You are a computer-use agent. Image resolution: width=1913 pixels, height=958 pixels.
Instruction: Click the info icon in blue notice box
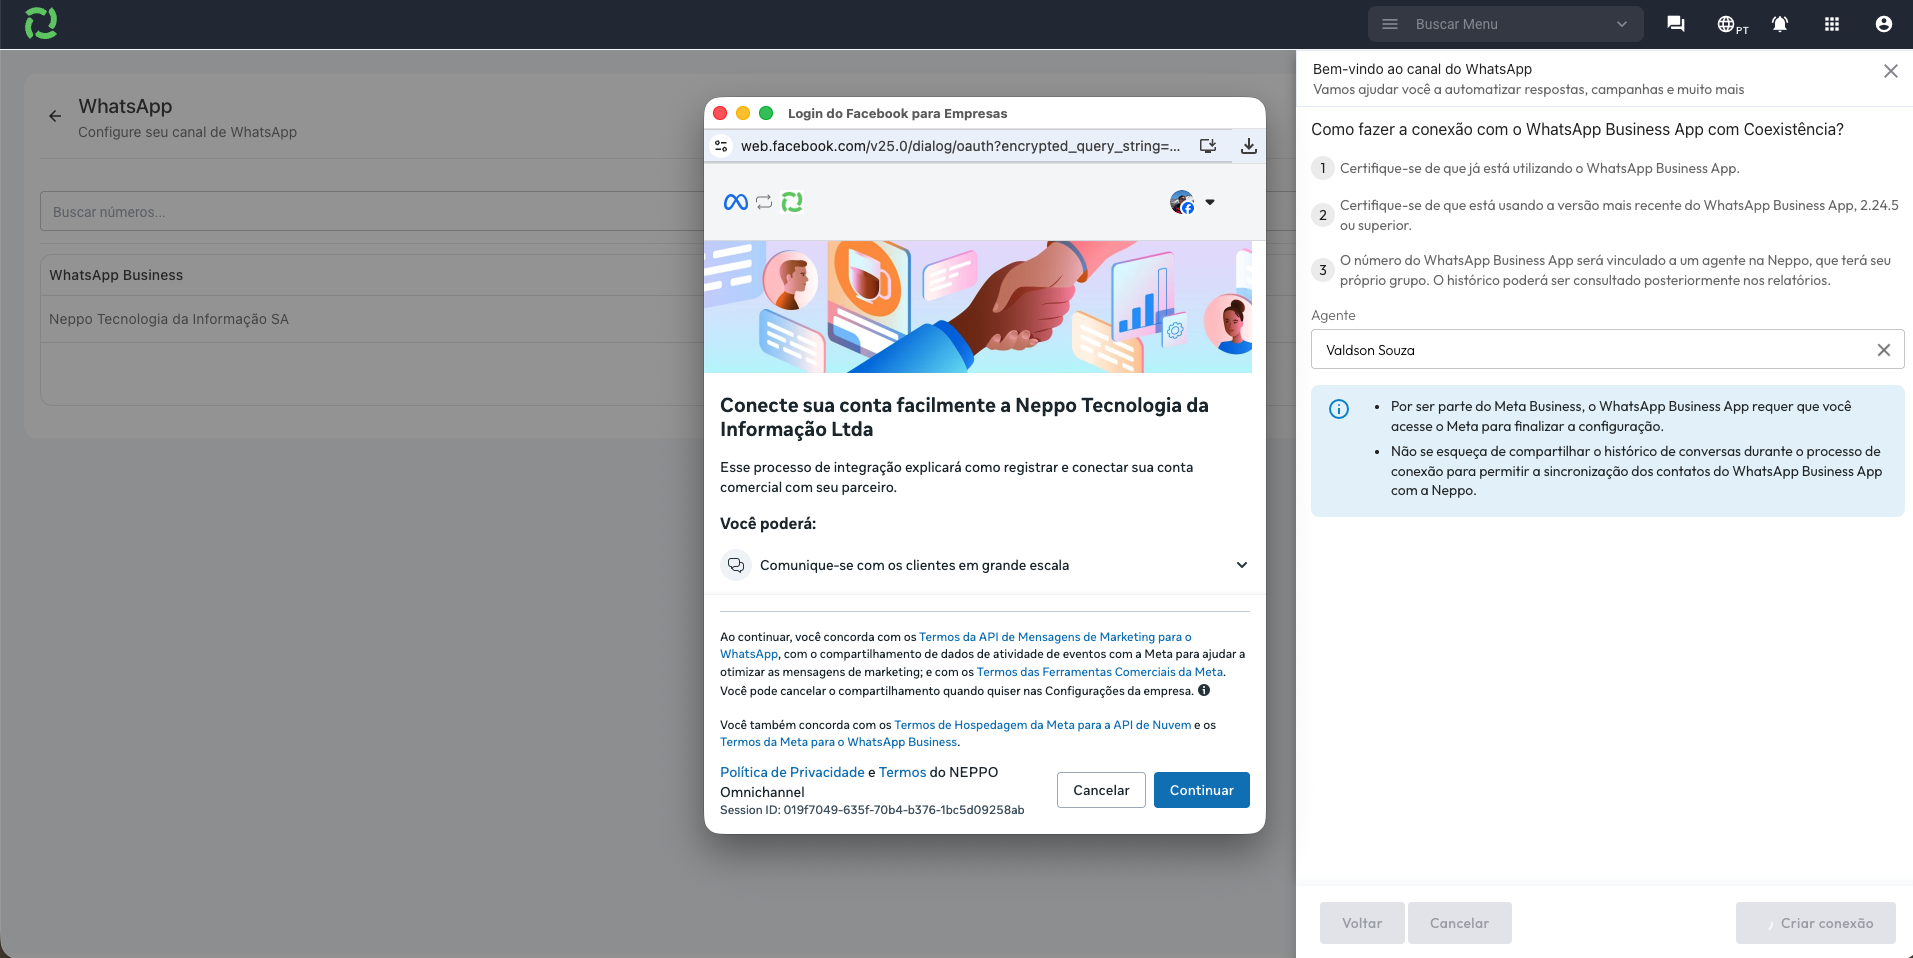[x=1339, y=409]
